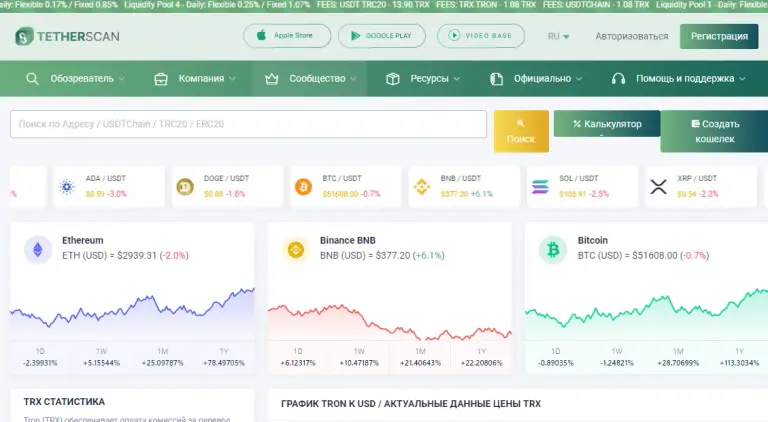Click the briefcase icon beside Компания
The width and height of the screenshot is (768, 422).
coord(161,79)
